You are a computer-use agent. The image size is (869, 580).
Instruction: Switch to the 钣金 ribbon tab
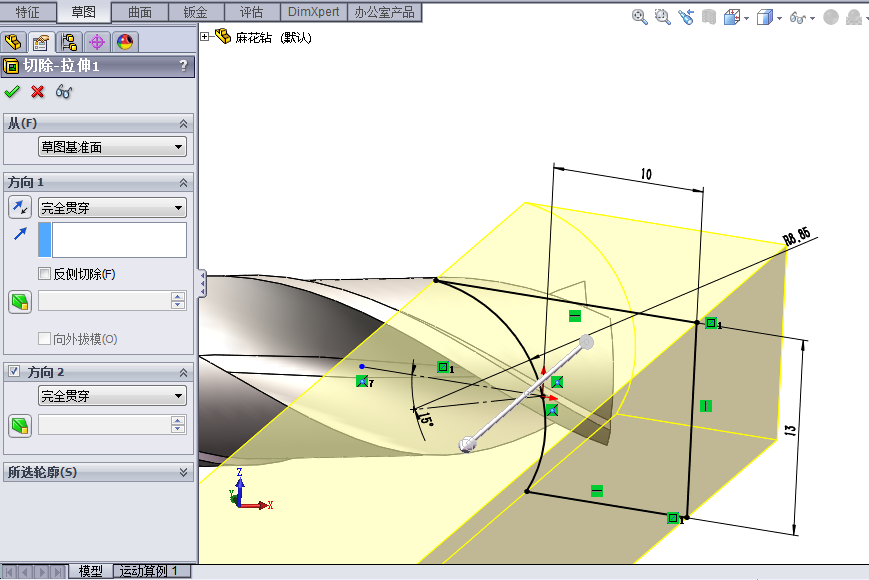click(x=196, y=12)
